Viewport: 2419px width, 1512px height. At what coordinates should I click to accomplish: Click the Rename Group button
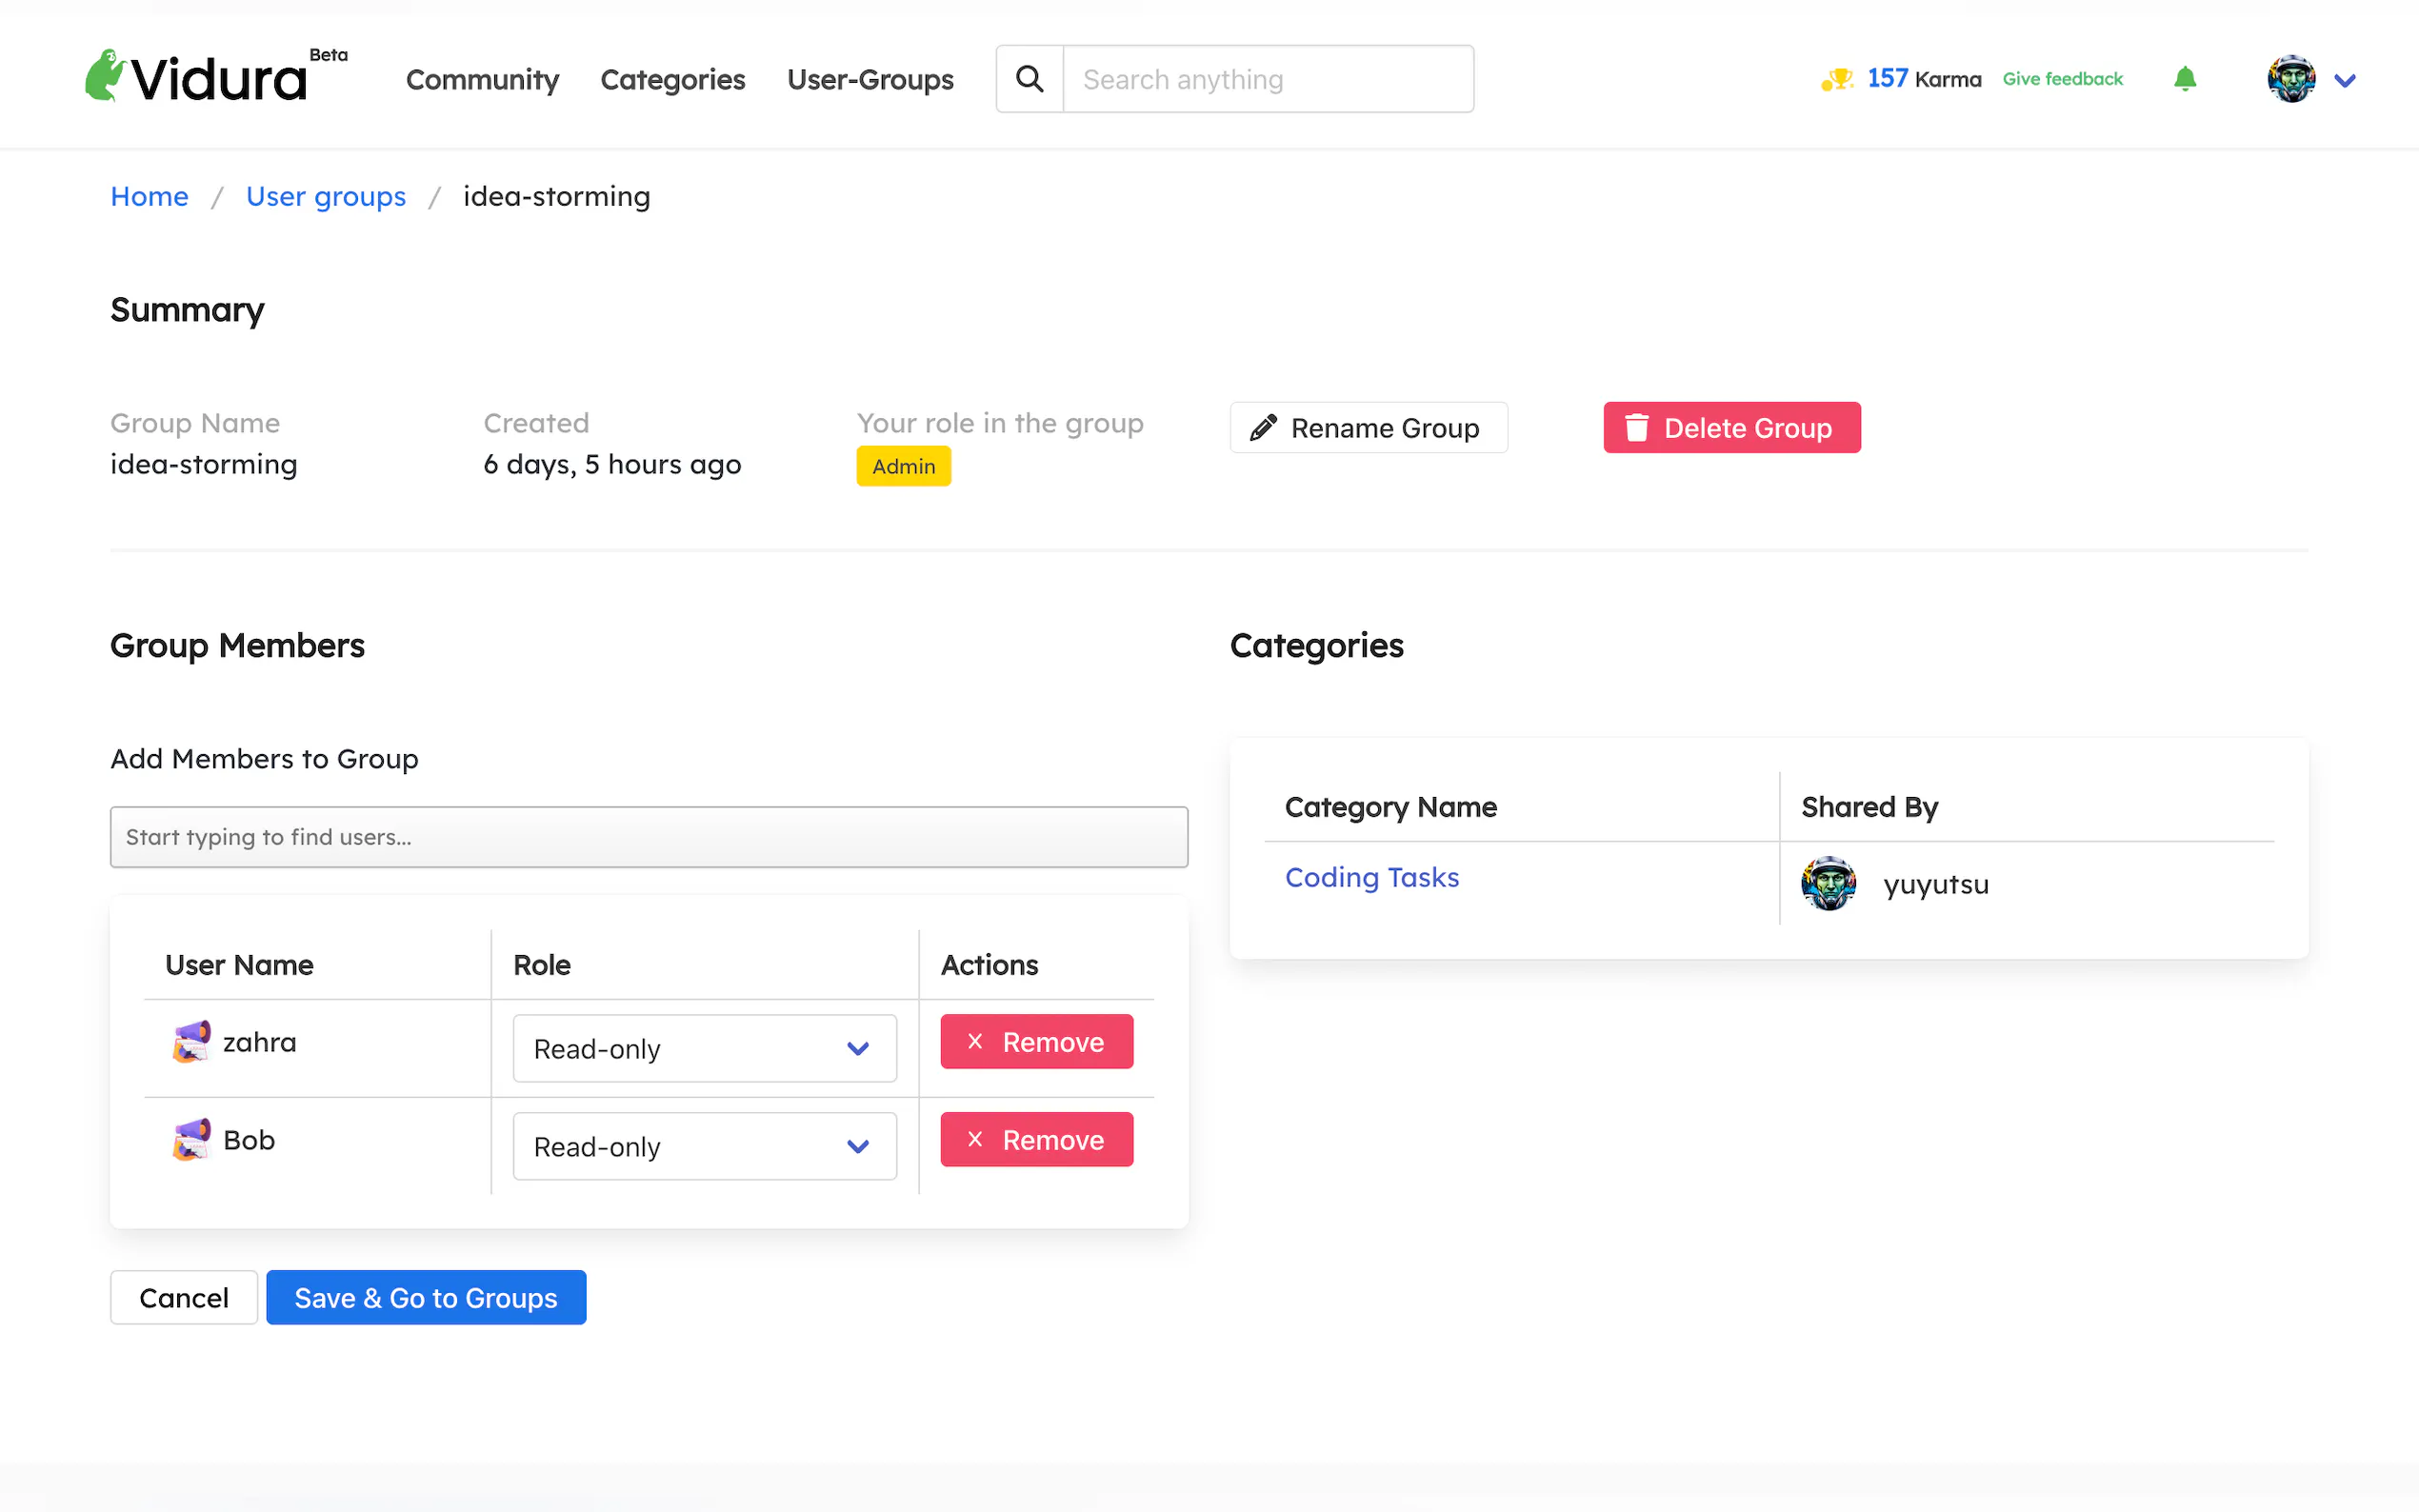(x=1367, y=428)
